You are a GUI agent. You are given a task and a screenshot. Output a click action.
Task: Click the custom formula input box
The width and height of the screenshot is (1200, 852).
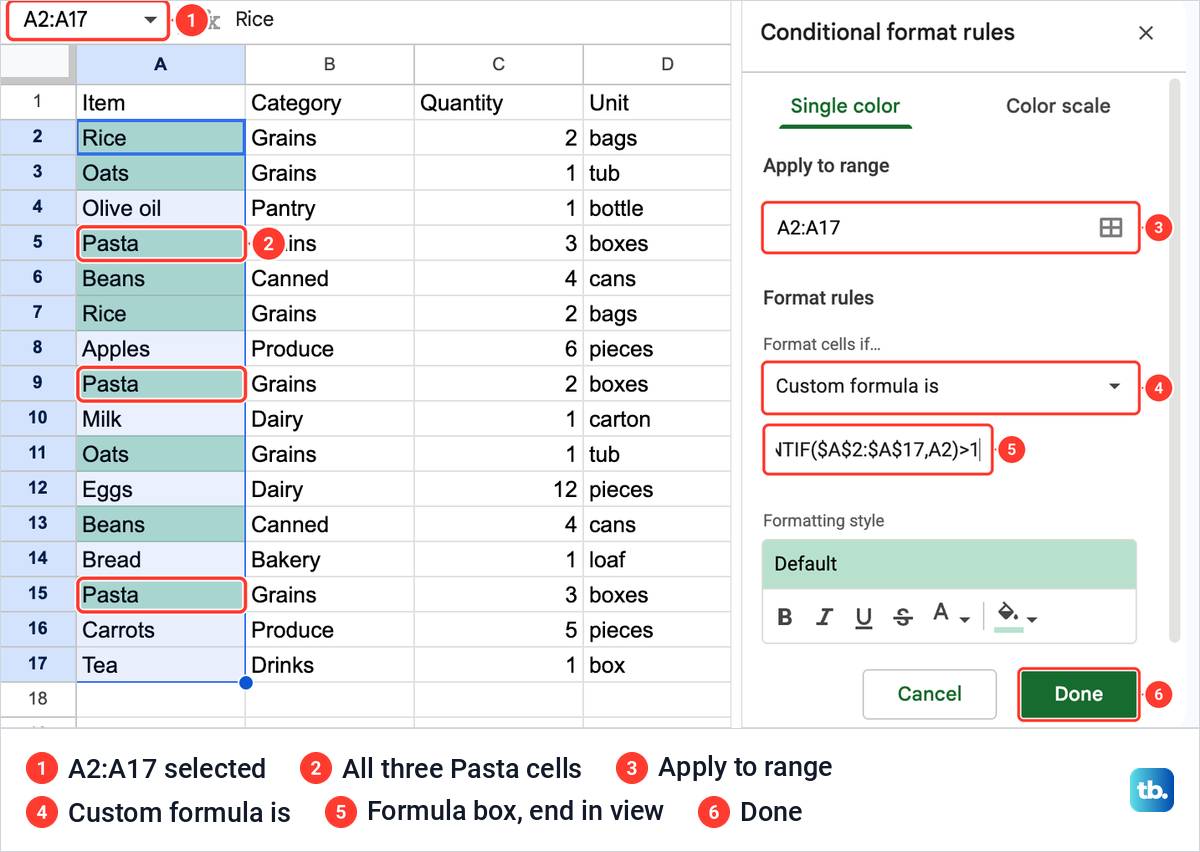pos(877,450)
